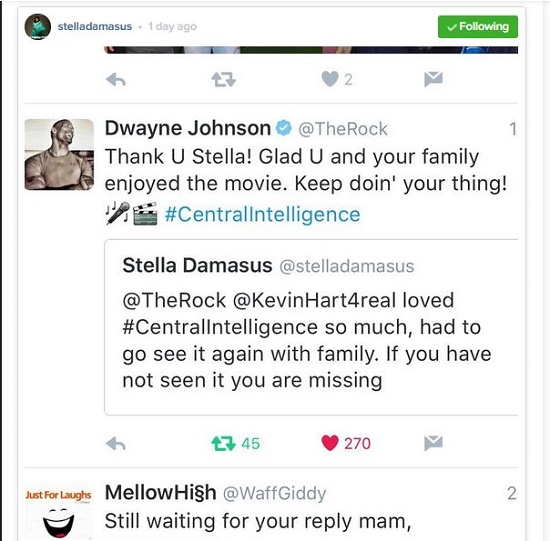This screenshot has height=541, width=550.
Task: Open the quoted Stella Damasus tweet
Action: [311, 327]
